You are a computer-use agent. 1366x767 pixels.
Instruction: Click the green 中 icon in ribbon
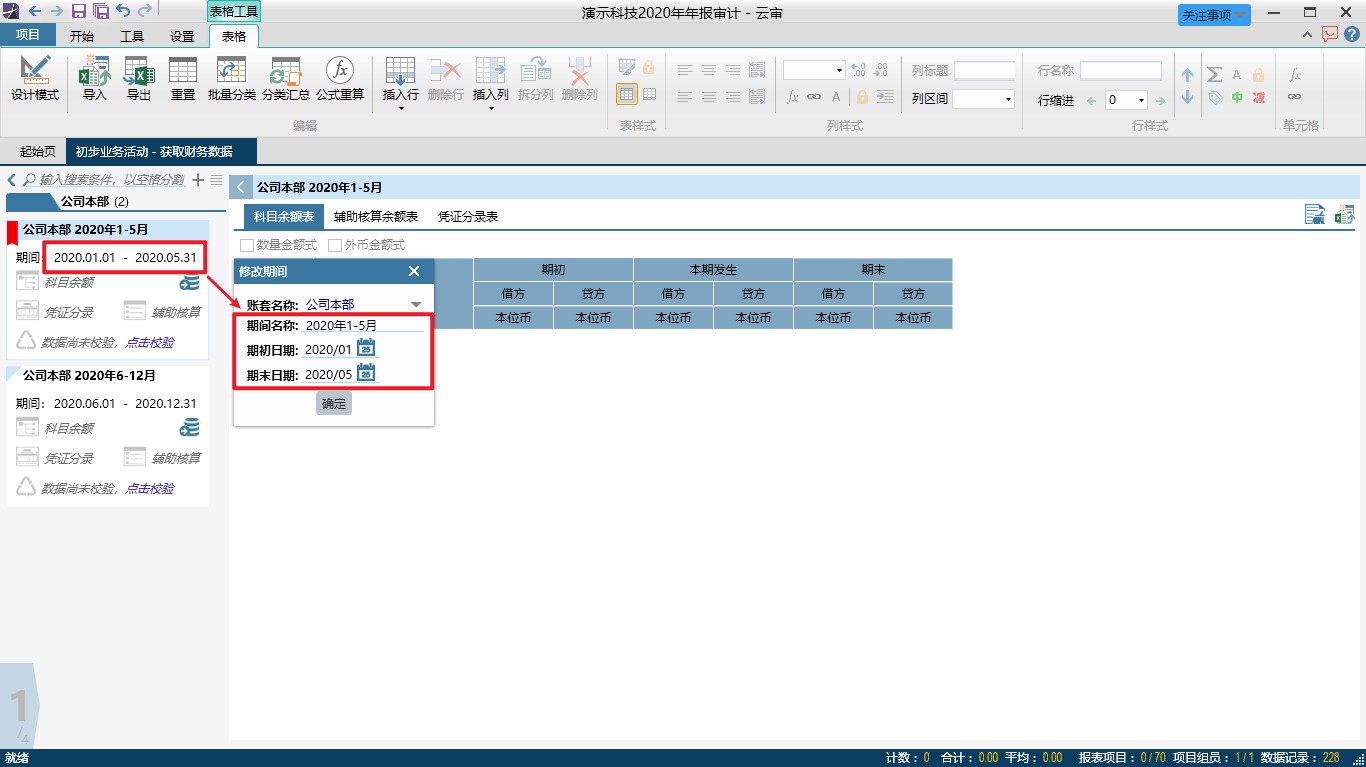[x=1237, y=97]
